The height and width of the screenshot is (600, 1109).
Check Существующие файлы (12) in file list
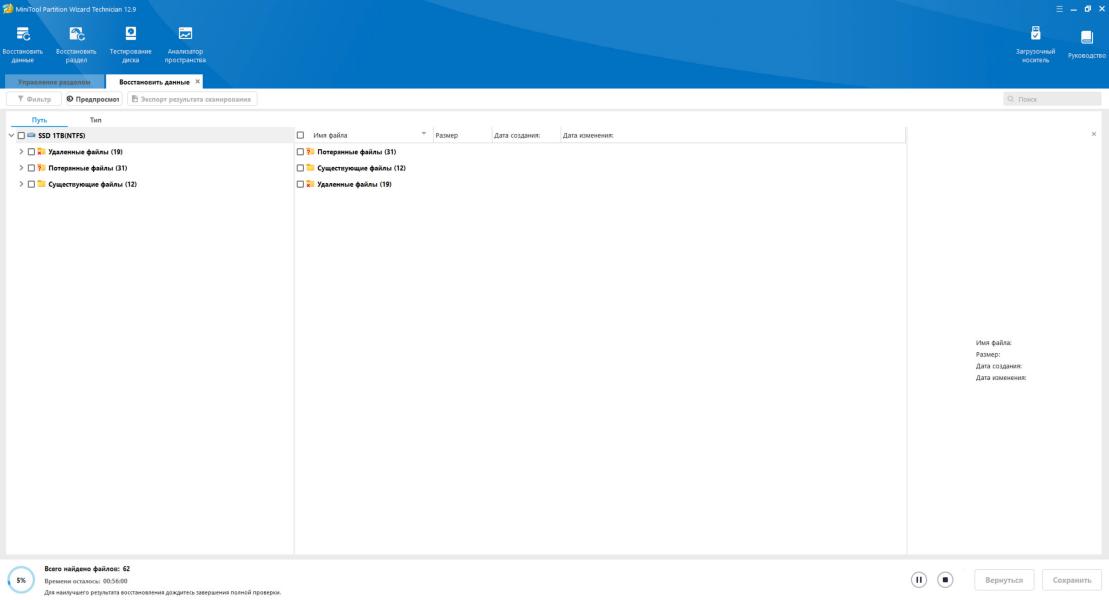tap(300, 168)
